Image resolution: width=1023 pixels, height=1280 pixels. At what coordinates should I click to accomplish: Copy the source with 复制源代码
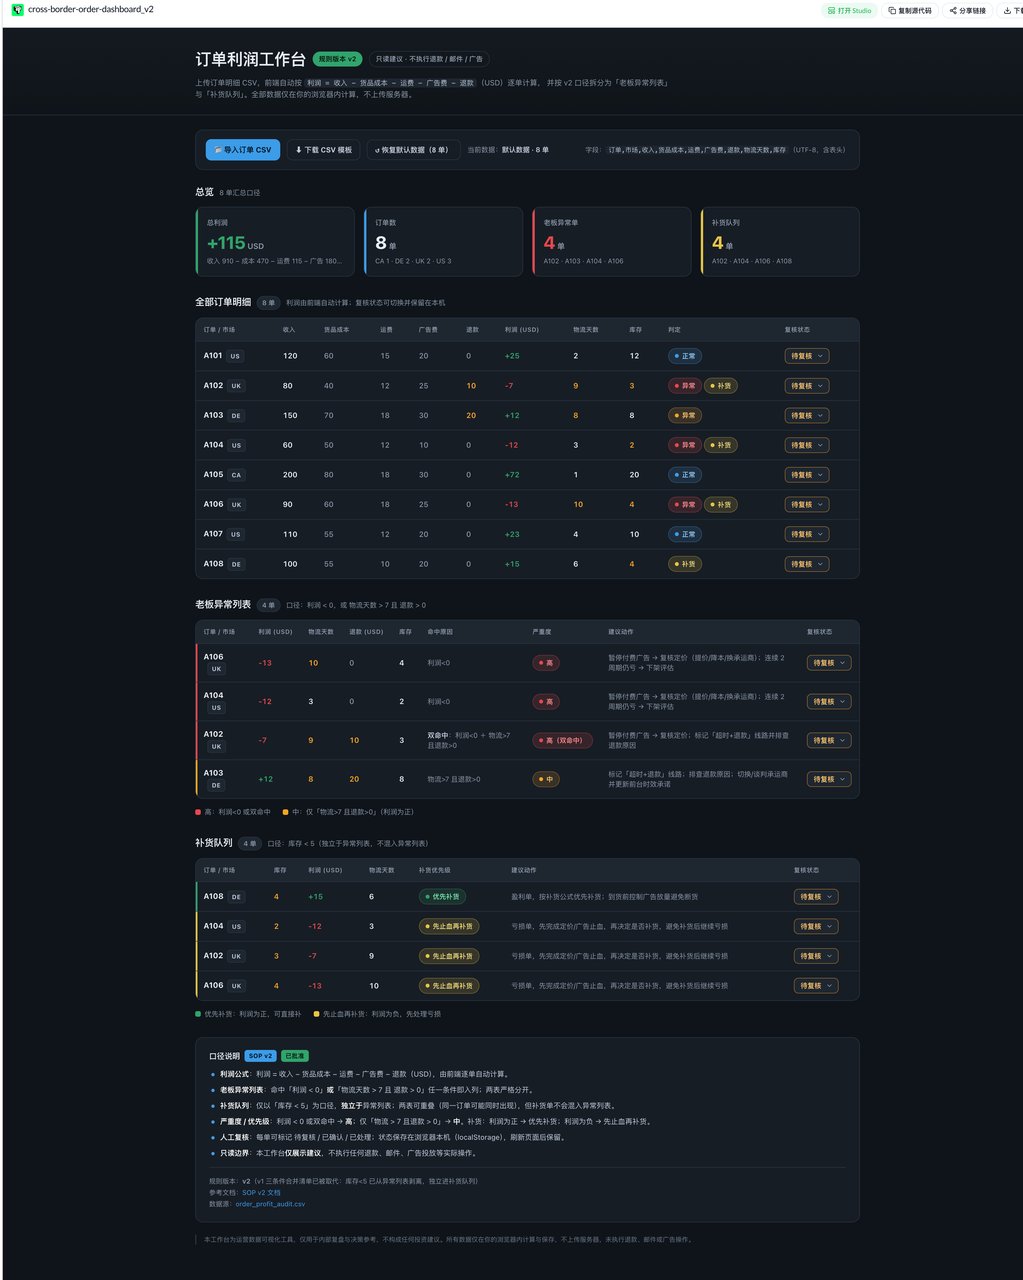(910, 11)
